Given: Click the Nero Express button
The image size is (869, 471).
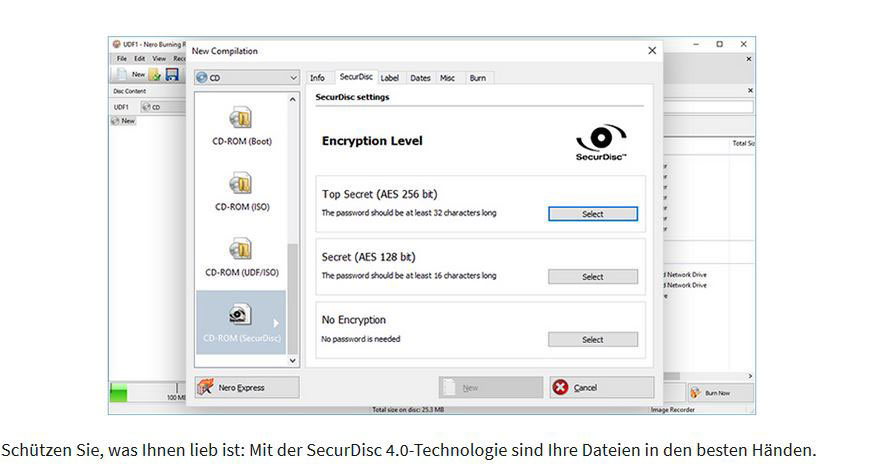Looking at the screenshot, I should tap(247, 387).
